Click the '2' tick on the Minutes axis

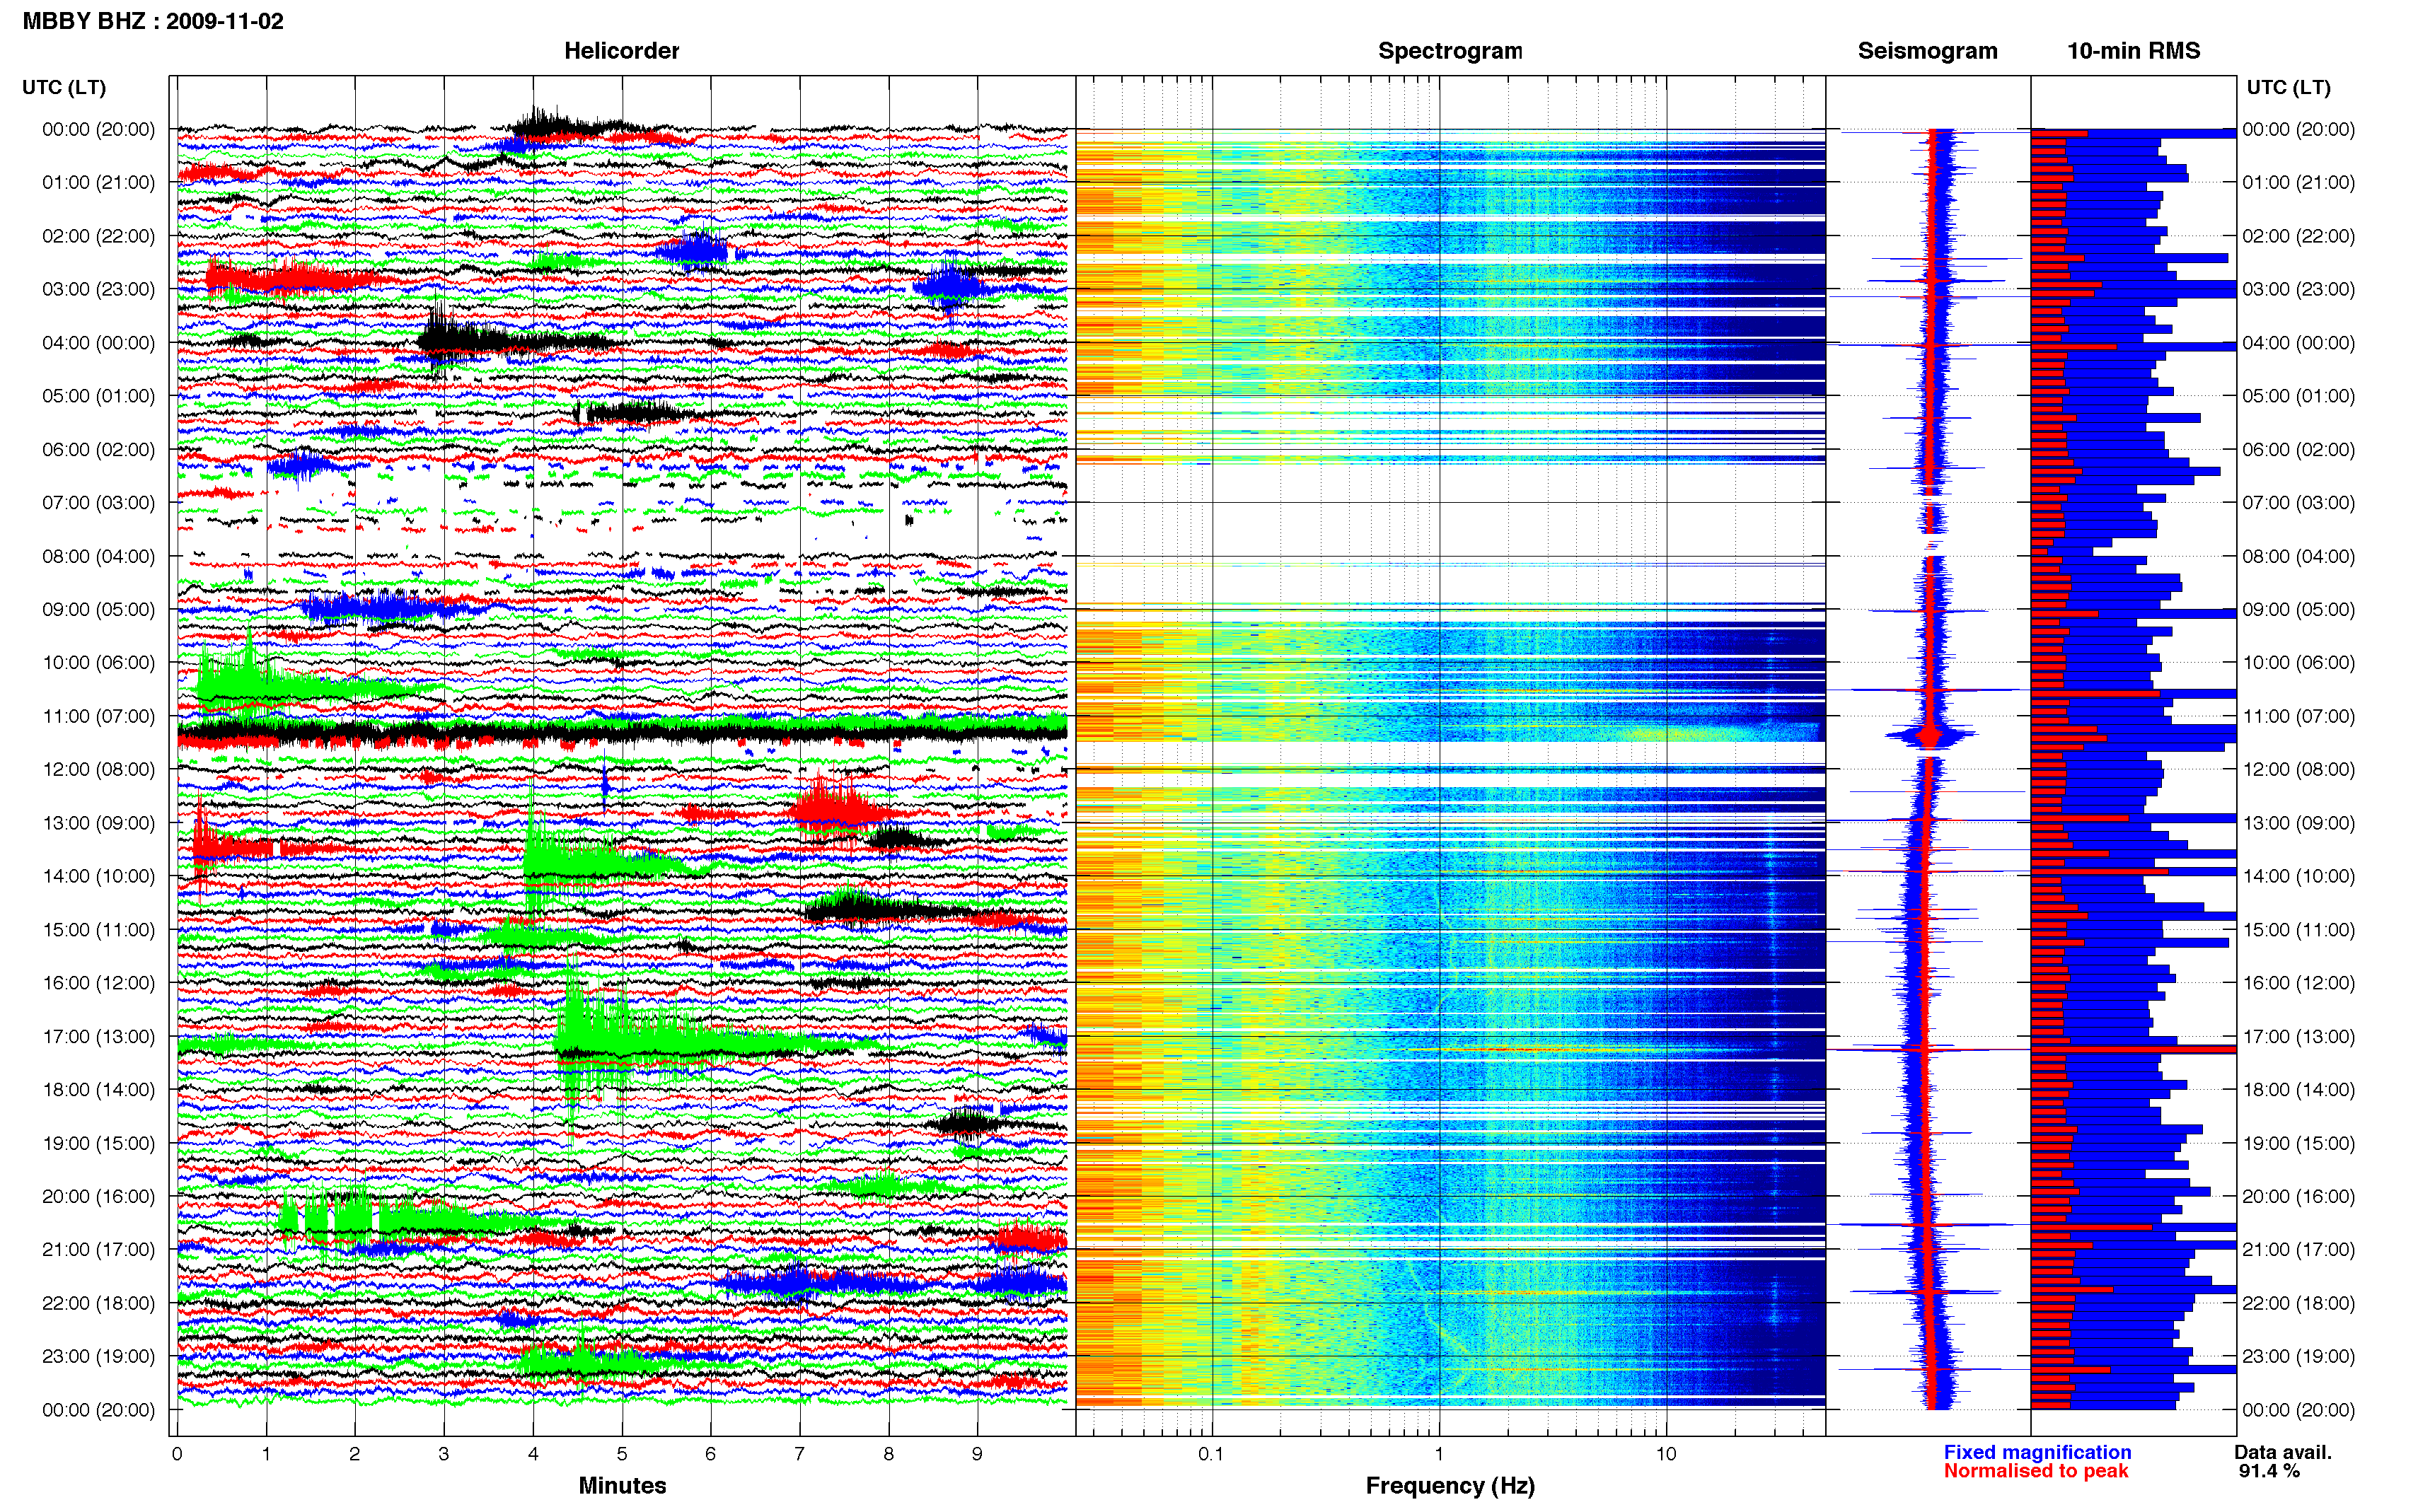tap(354, 1455)
